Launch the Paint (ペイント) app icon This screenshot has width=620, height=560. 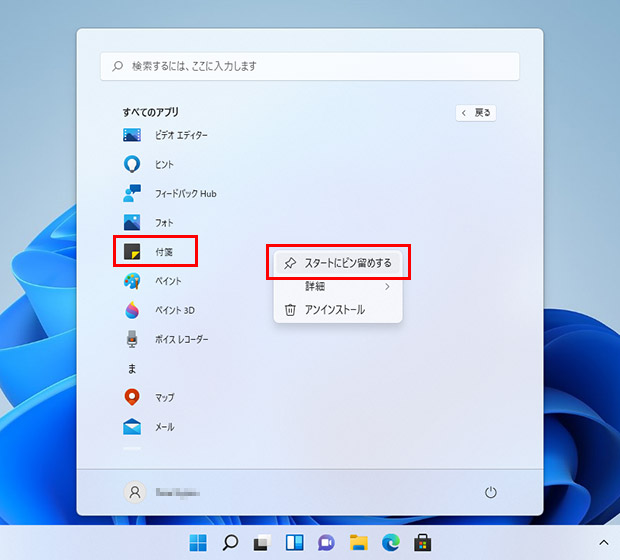pyautogui.click(x=131, y=281)
